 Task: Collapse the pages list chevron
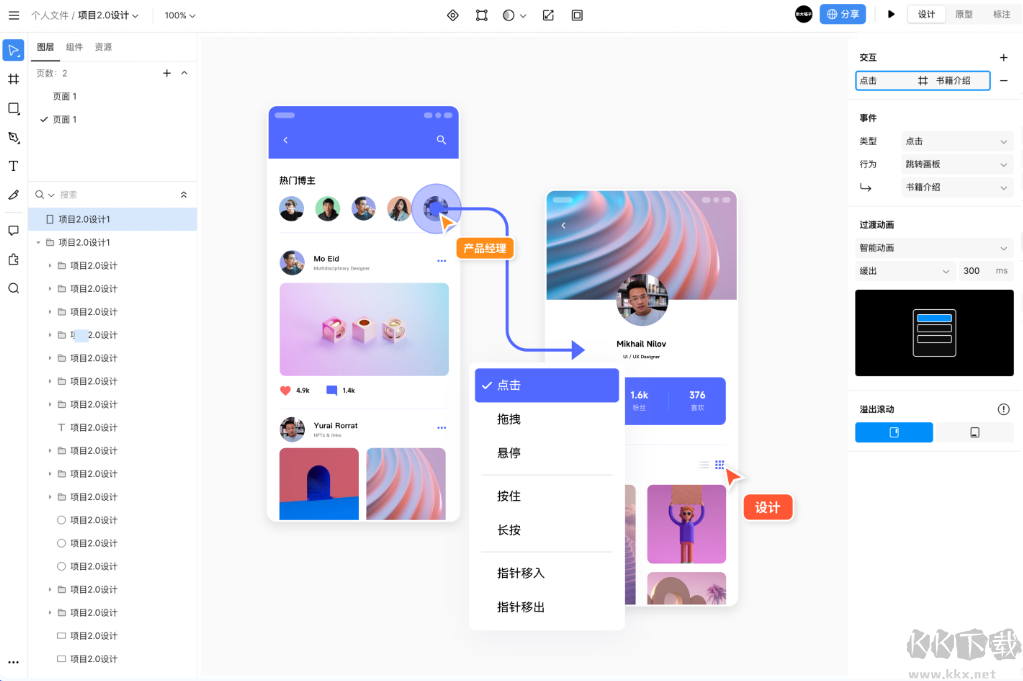185,73
